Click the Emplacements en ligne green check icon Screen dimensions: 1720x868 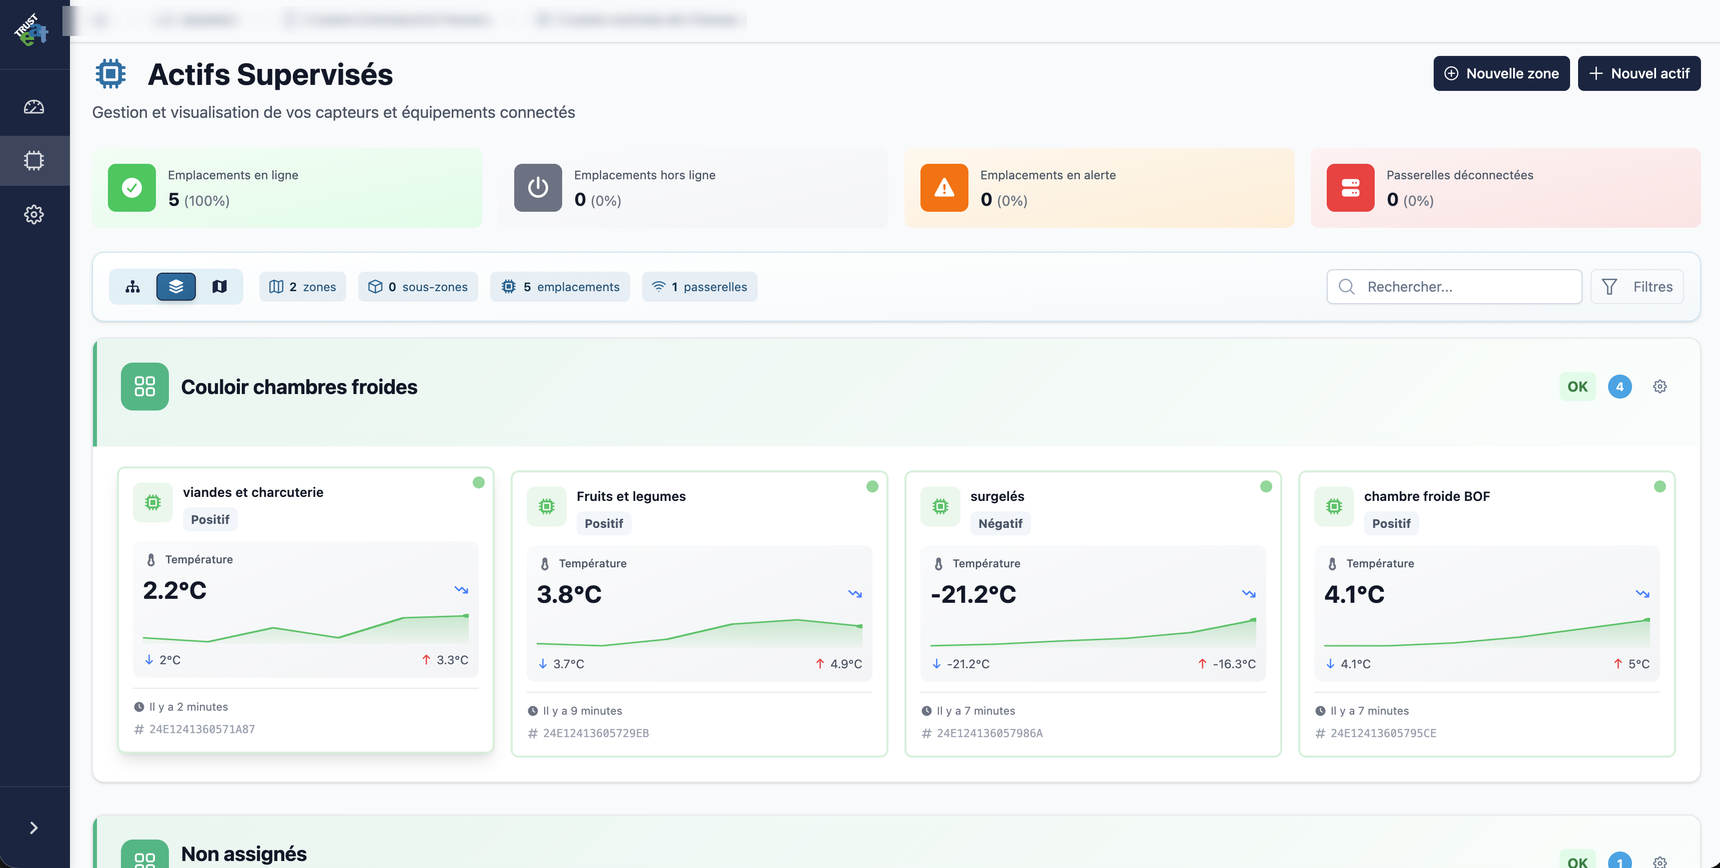click(x=132, y=188)
